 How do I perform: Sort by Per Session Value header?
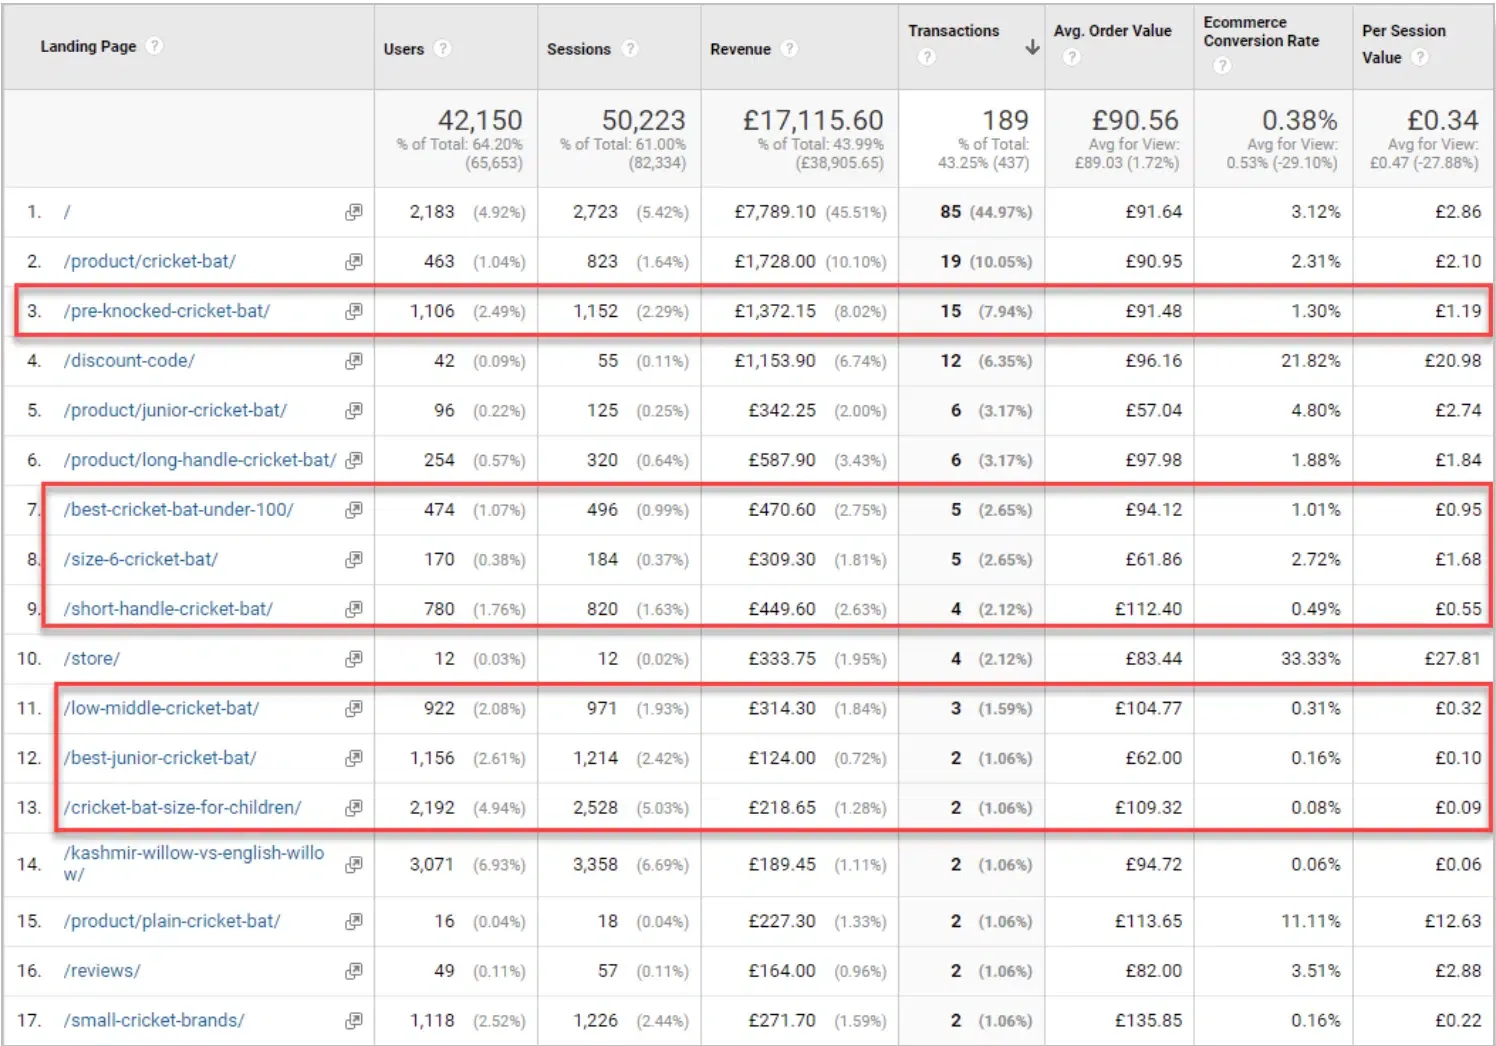pyautogui.click(x=1404, y=44)
